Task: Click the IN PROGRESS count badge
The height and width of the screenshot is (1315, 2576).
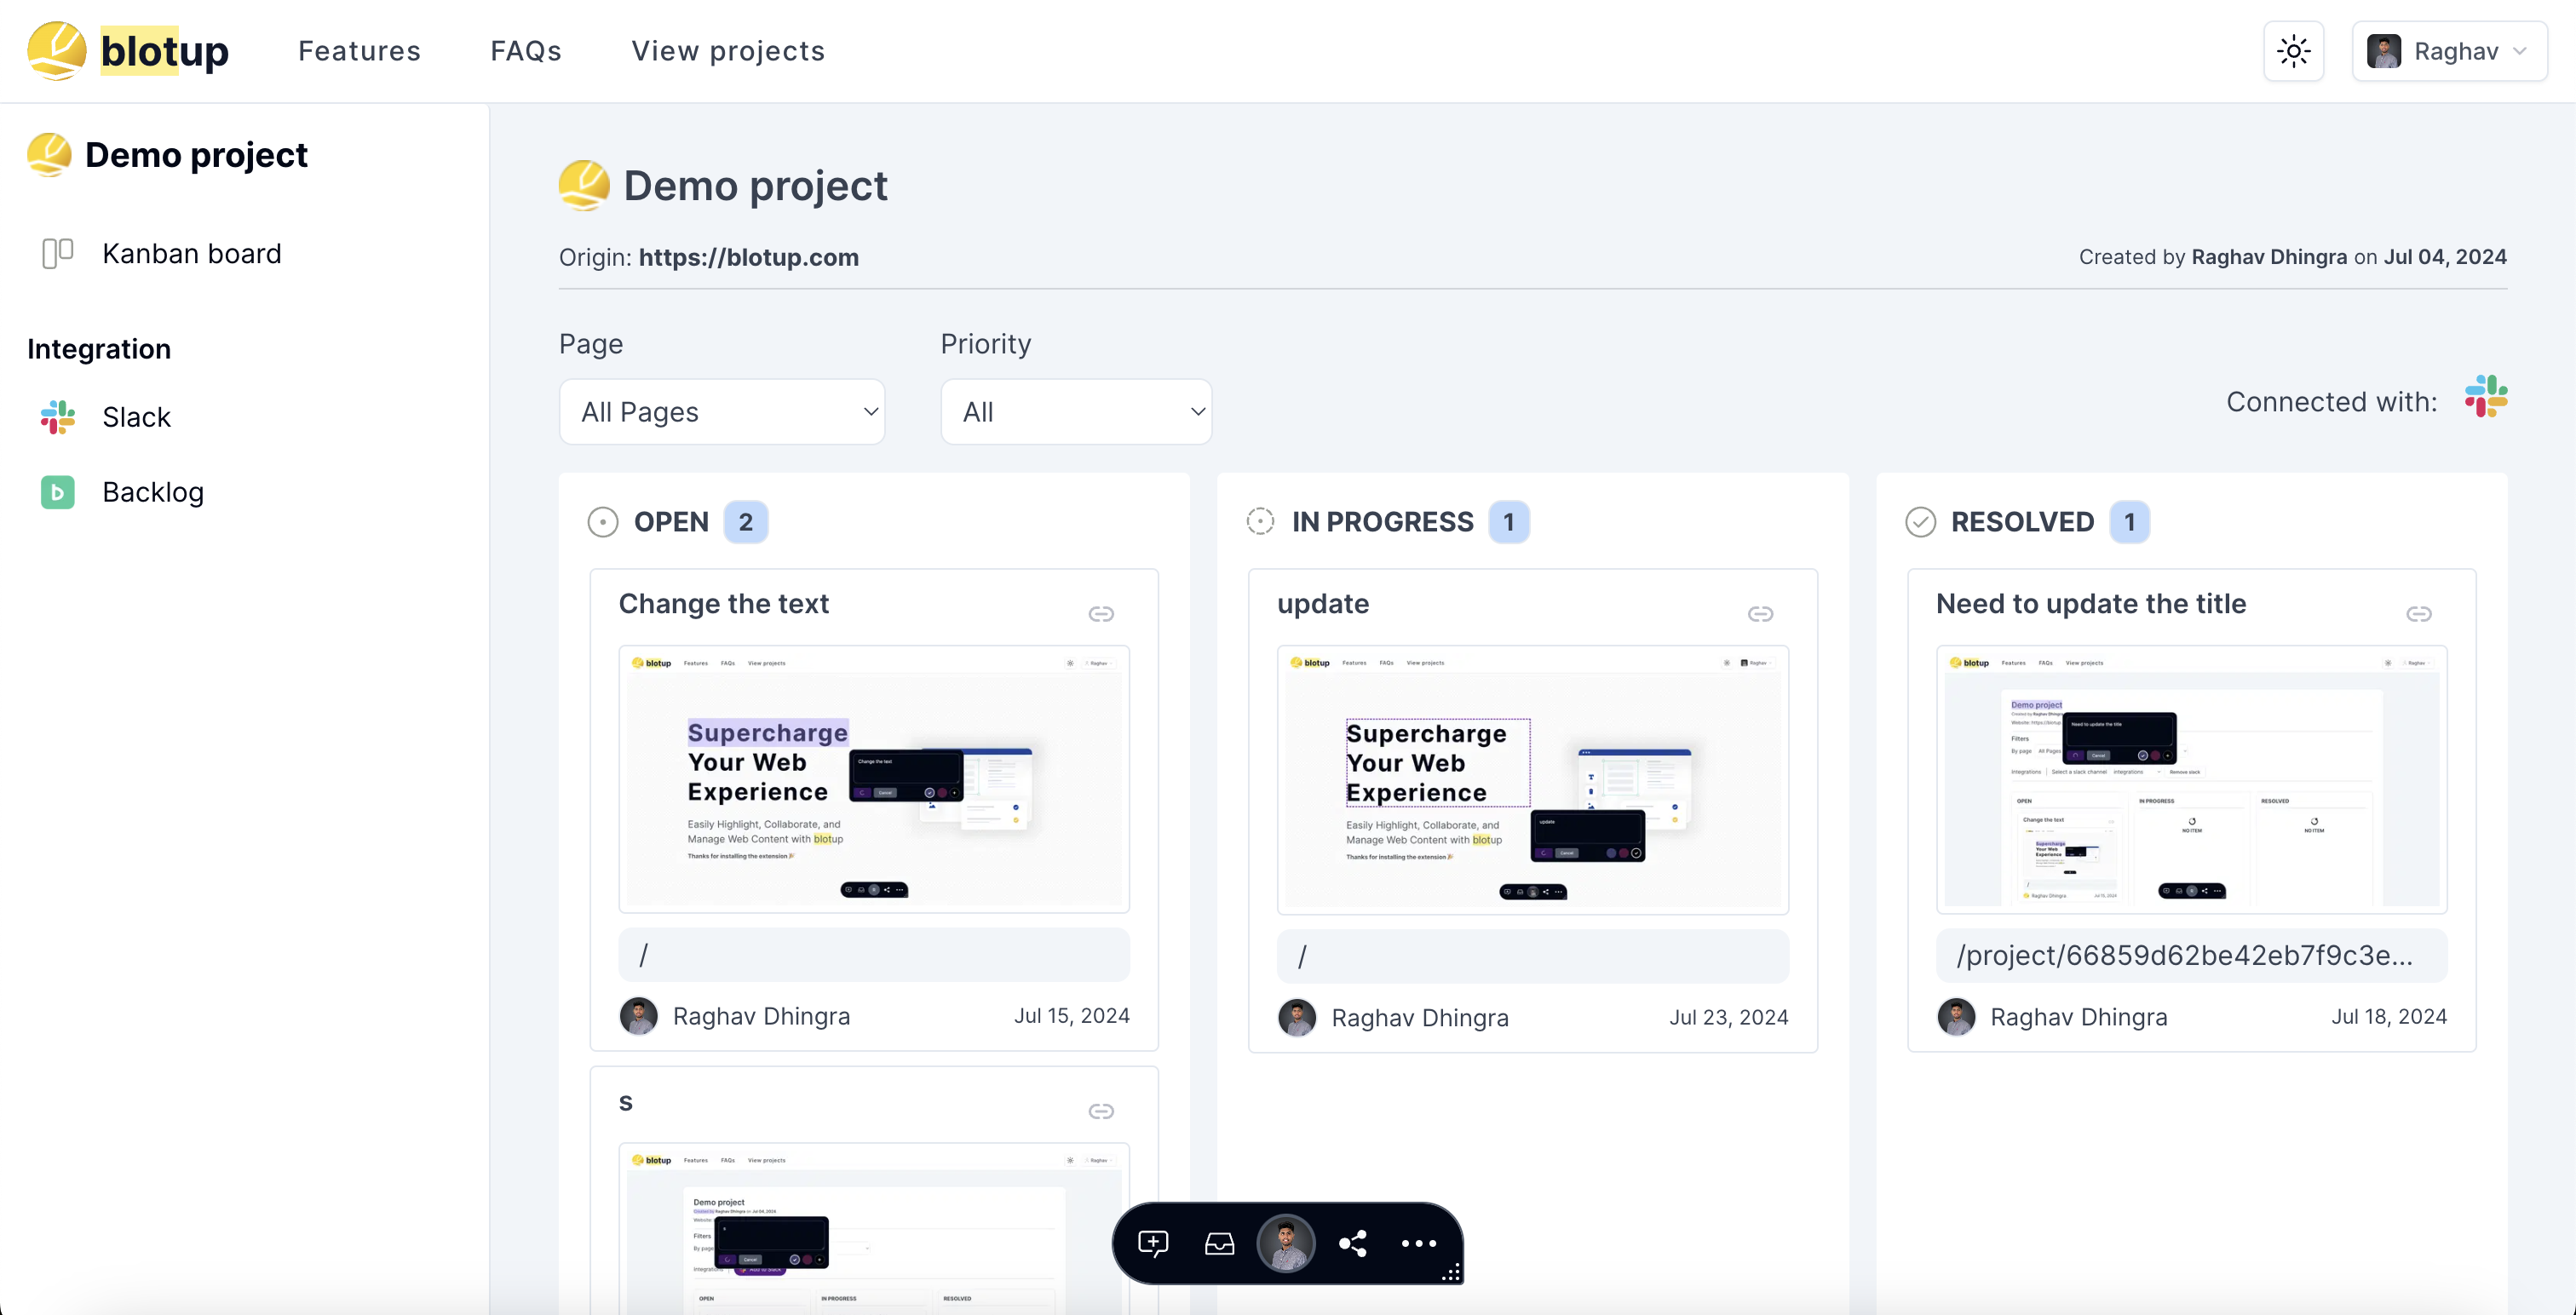Action: tap(1509, 522)
